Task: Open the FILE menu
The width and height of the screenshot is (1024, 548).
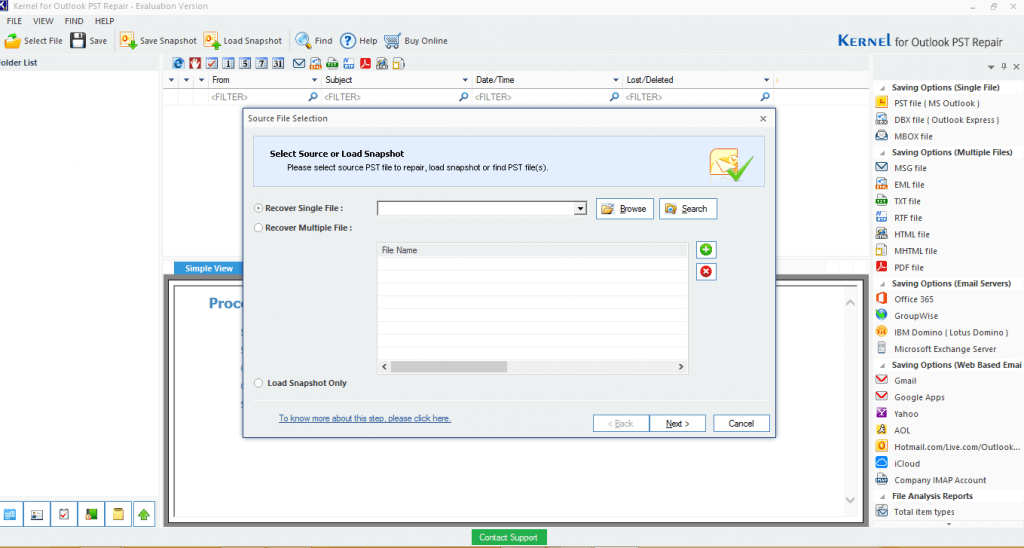Action: (14, 21)
